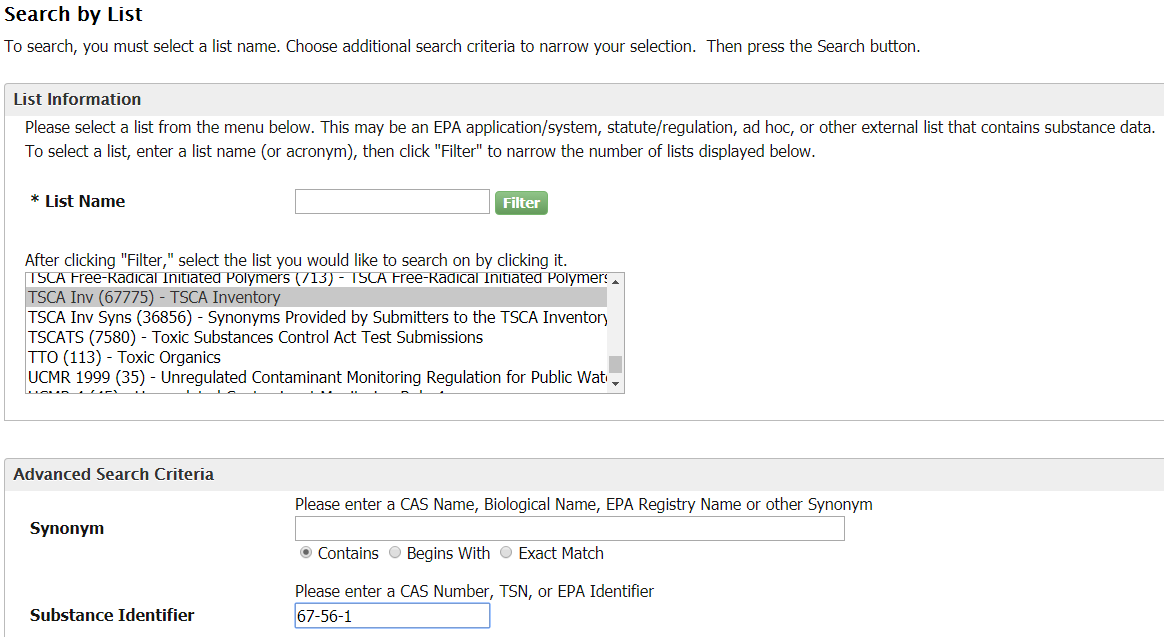
Task: Choose the Begins With radio option
Action: [x=395, y=553]
